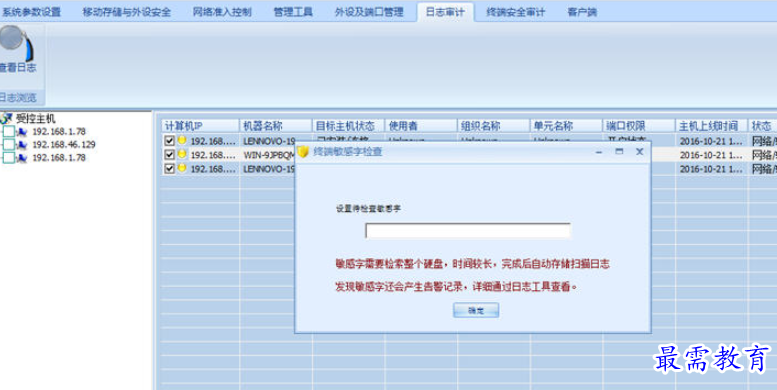Maximize the 终端敏感字检查 dialog
This screenshot has height=390, width=777.
tap(619, 151)
